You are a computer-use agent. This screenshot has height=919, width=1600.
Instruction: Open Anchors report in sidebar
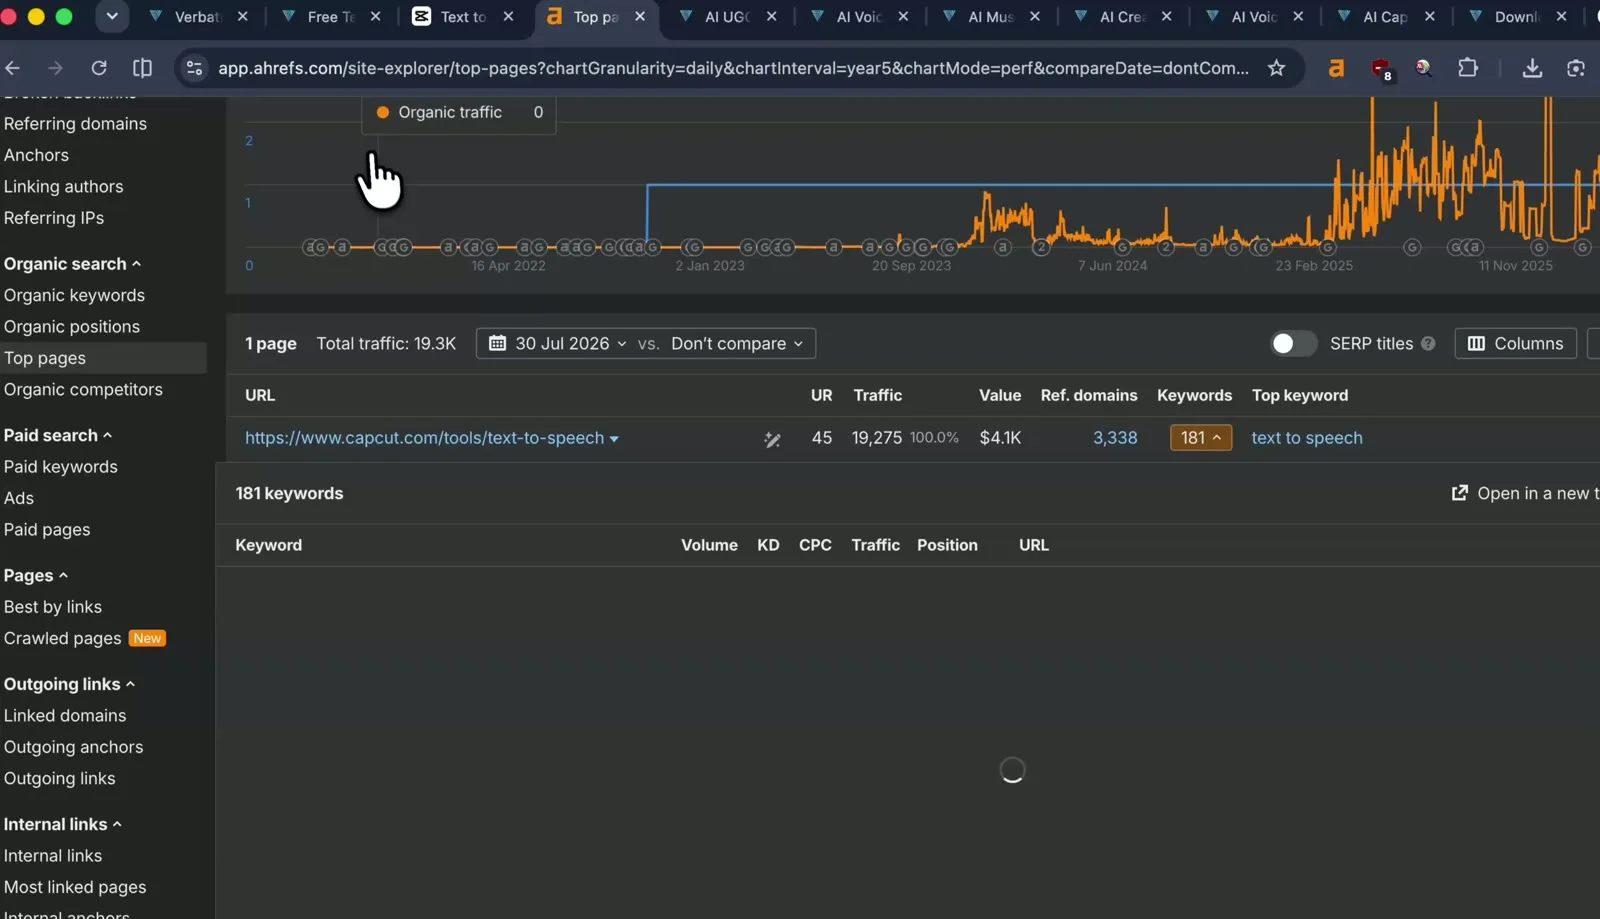[x=36, y=155]
